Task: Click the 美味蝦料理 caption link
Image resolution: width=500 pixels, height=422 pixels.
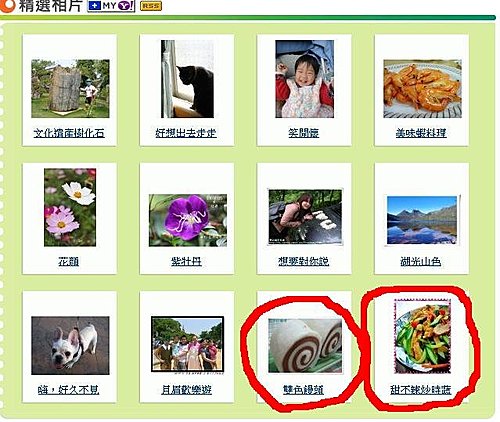Action: [x=421, y=133]
